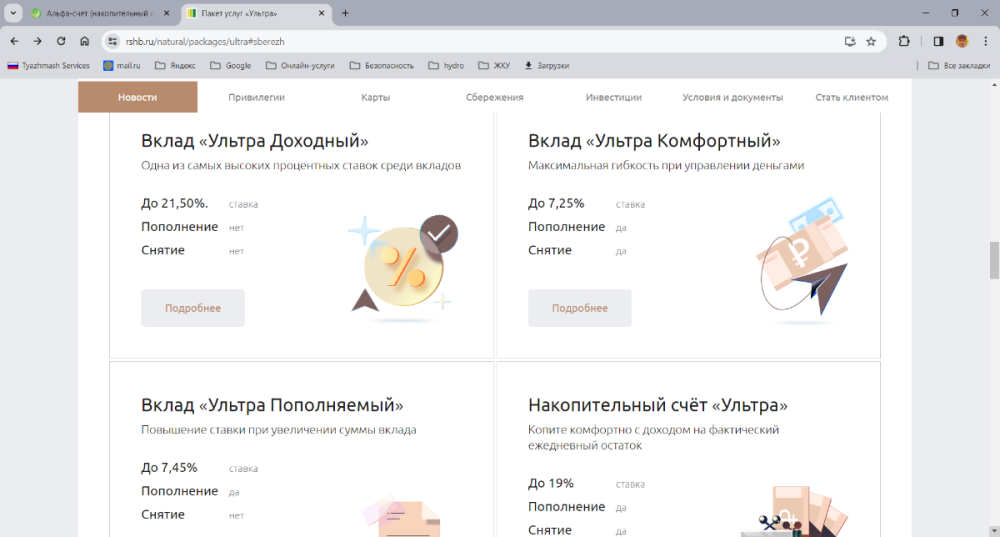The height and width of the screenshot is (537, 1000).
Task: Reload the current page
Action: tap(61, 41)
